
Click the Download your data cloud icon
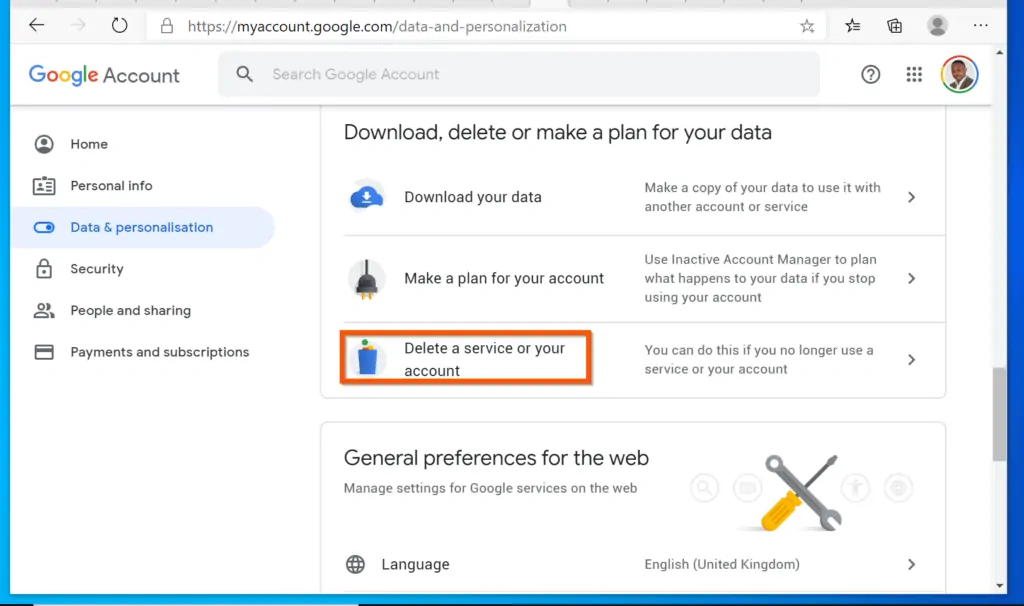367,197
